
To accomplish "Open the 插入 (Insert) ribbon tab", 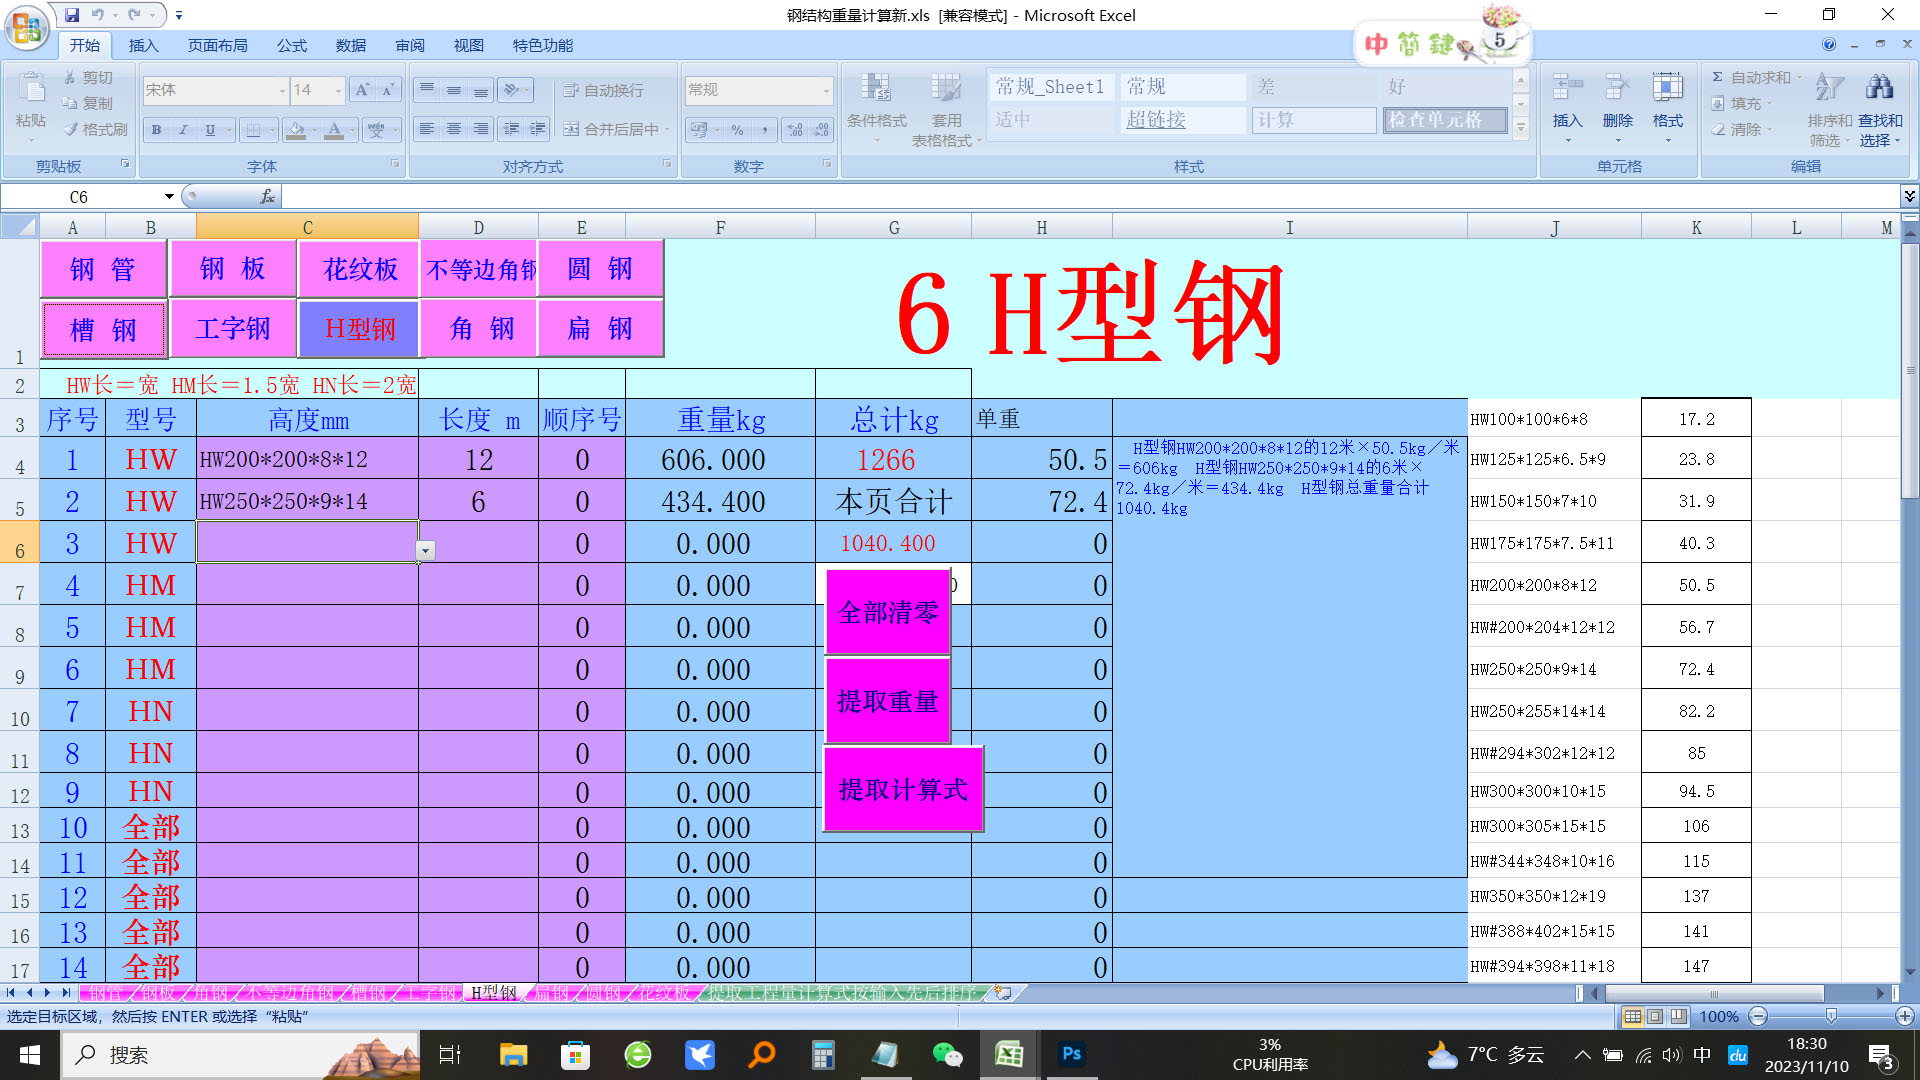I will click(143, 45).
